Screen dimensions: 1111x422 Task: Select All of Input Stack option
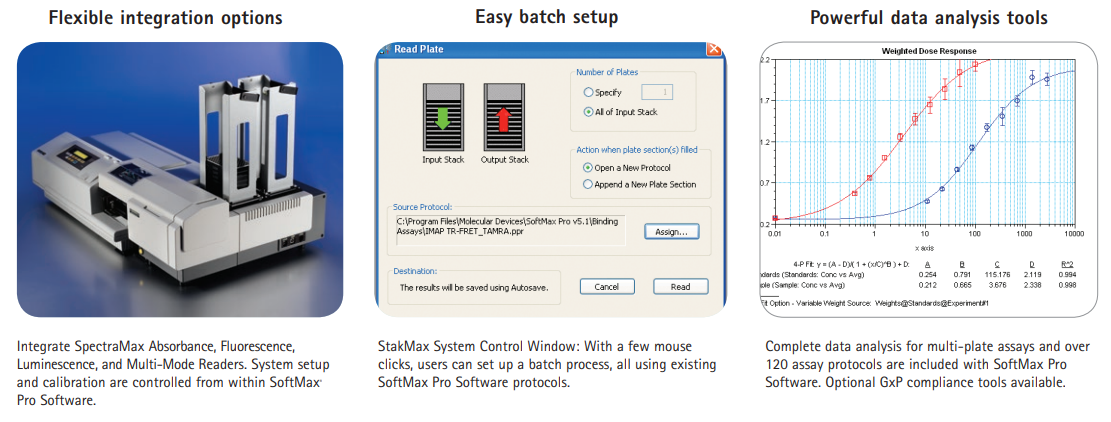pyautogui.click(x=588, y=112)
